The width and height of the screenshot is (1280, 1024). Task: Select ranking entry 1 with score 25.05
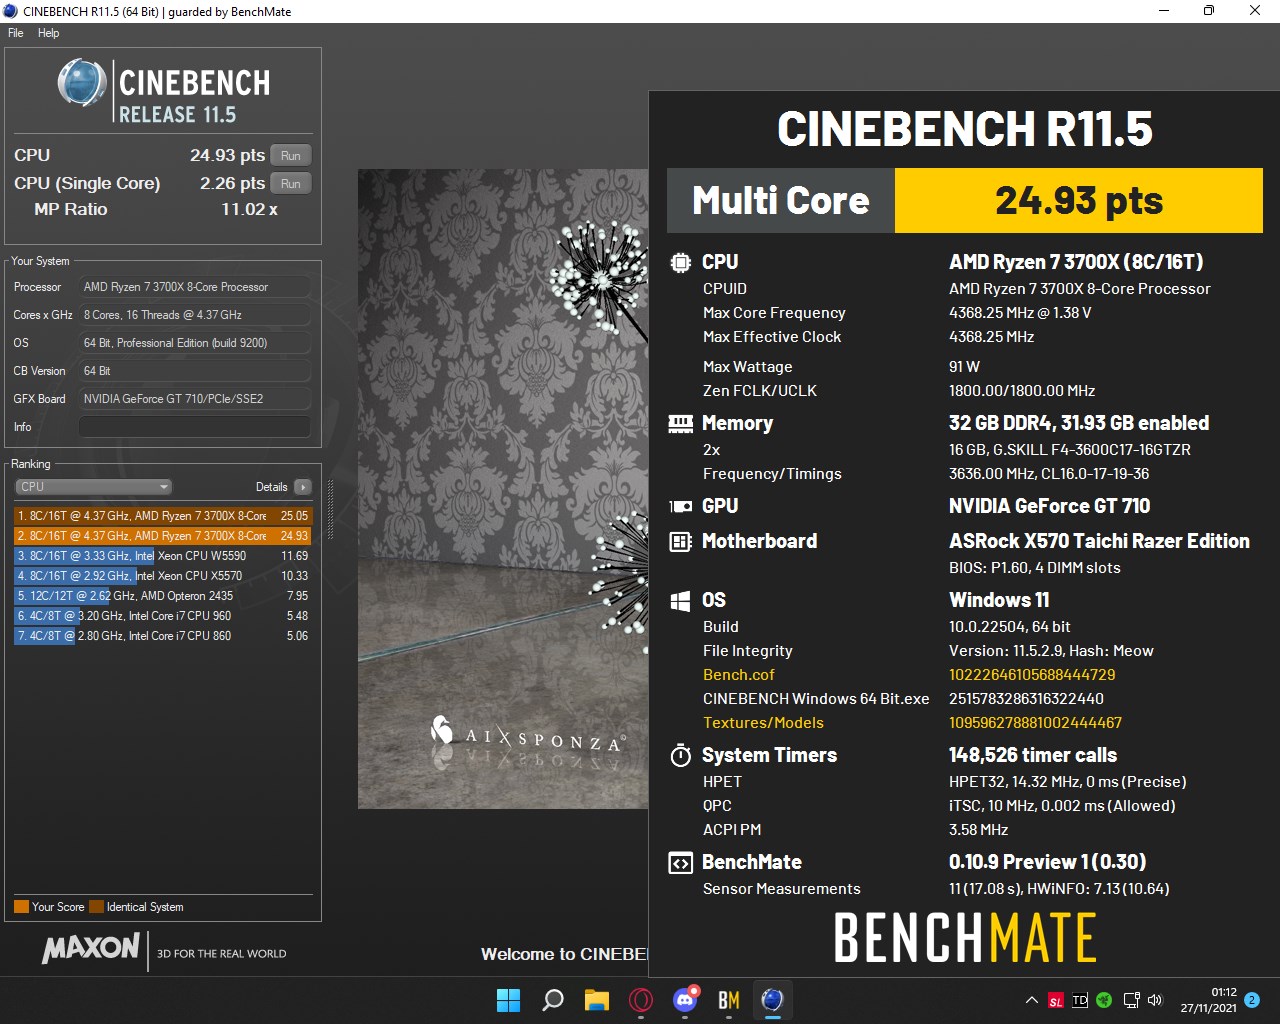click(x=163, y=516)
